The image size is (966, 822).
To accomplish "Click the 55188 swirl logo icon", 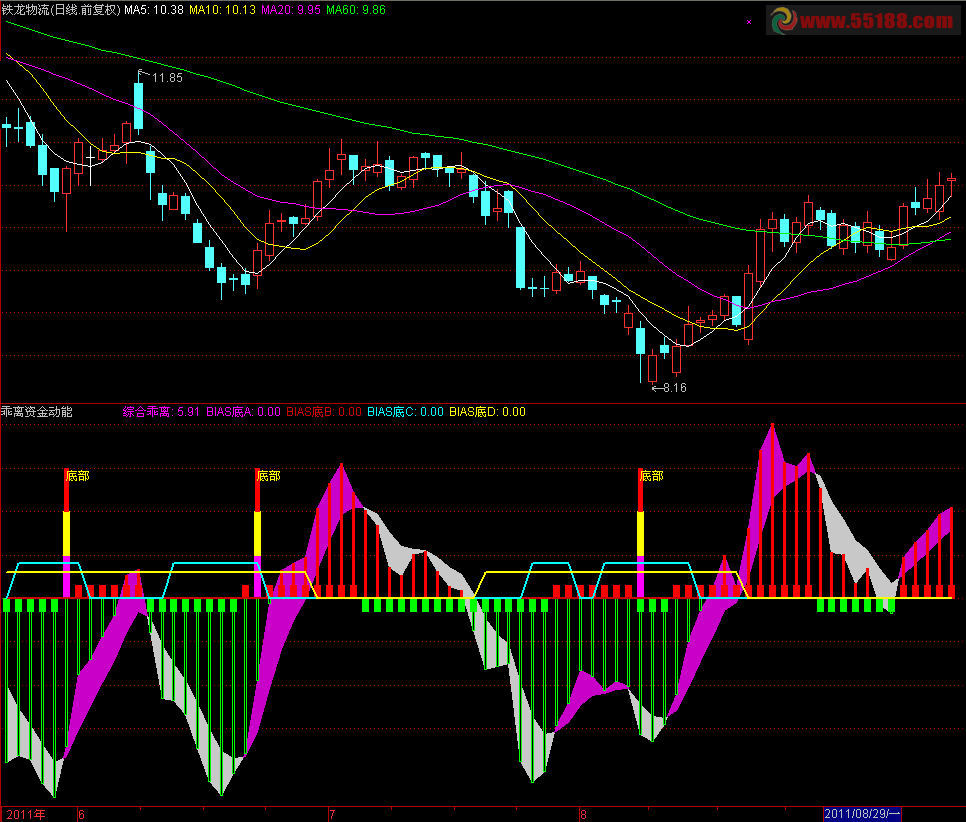I will click(783, 20).
